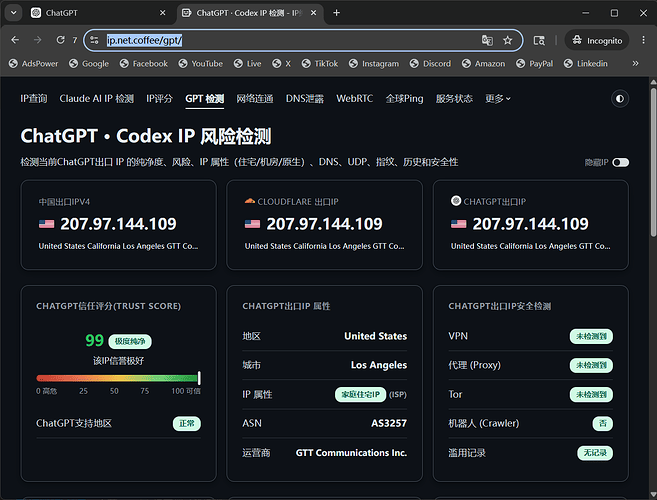
Task: Click the 正常 badge for ChatGPT支持地区
Action: coord(187,423)
